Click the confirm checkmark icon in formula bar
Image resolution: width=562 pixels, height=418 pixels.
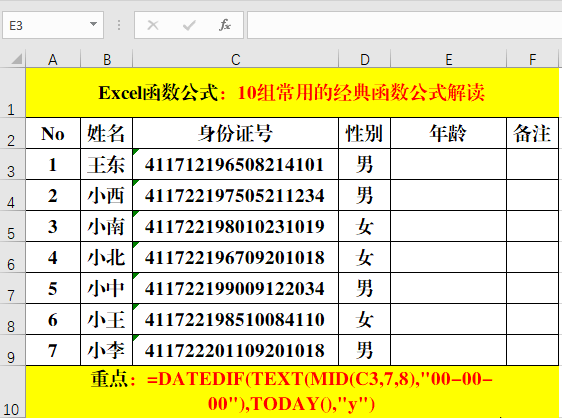189,25
